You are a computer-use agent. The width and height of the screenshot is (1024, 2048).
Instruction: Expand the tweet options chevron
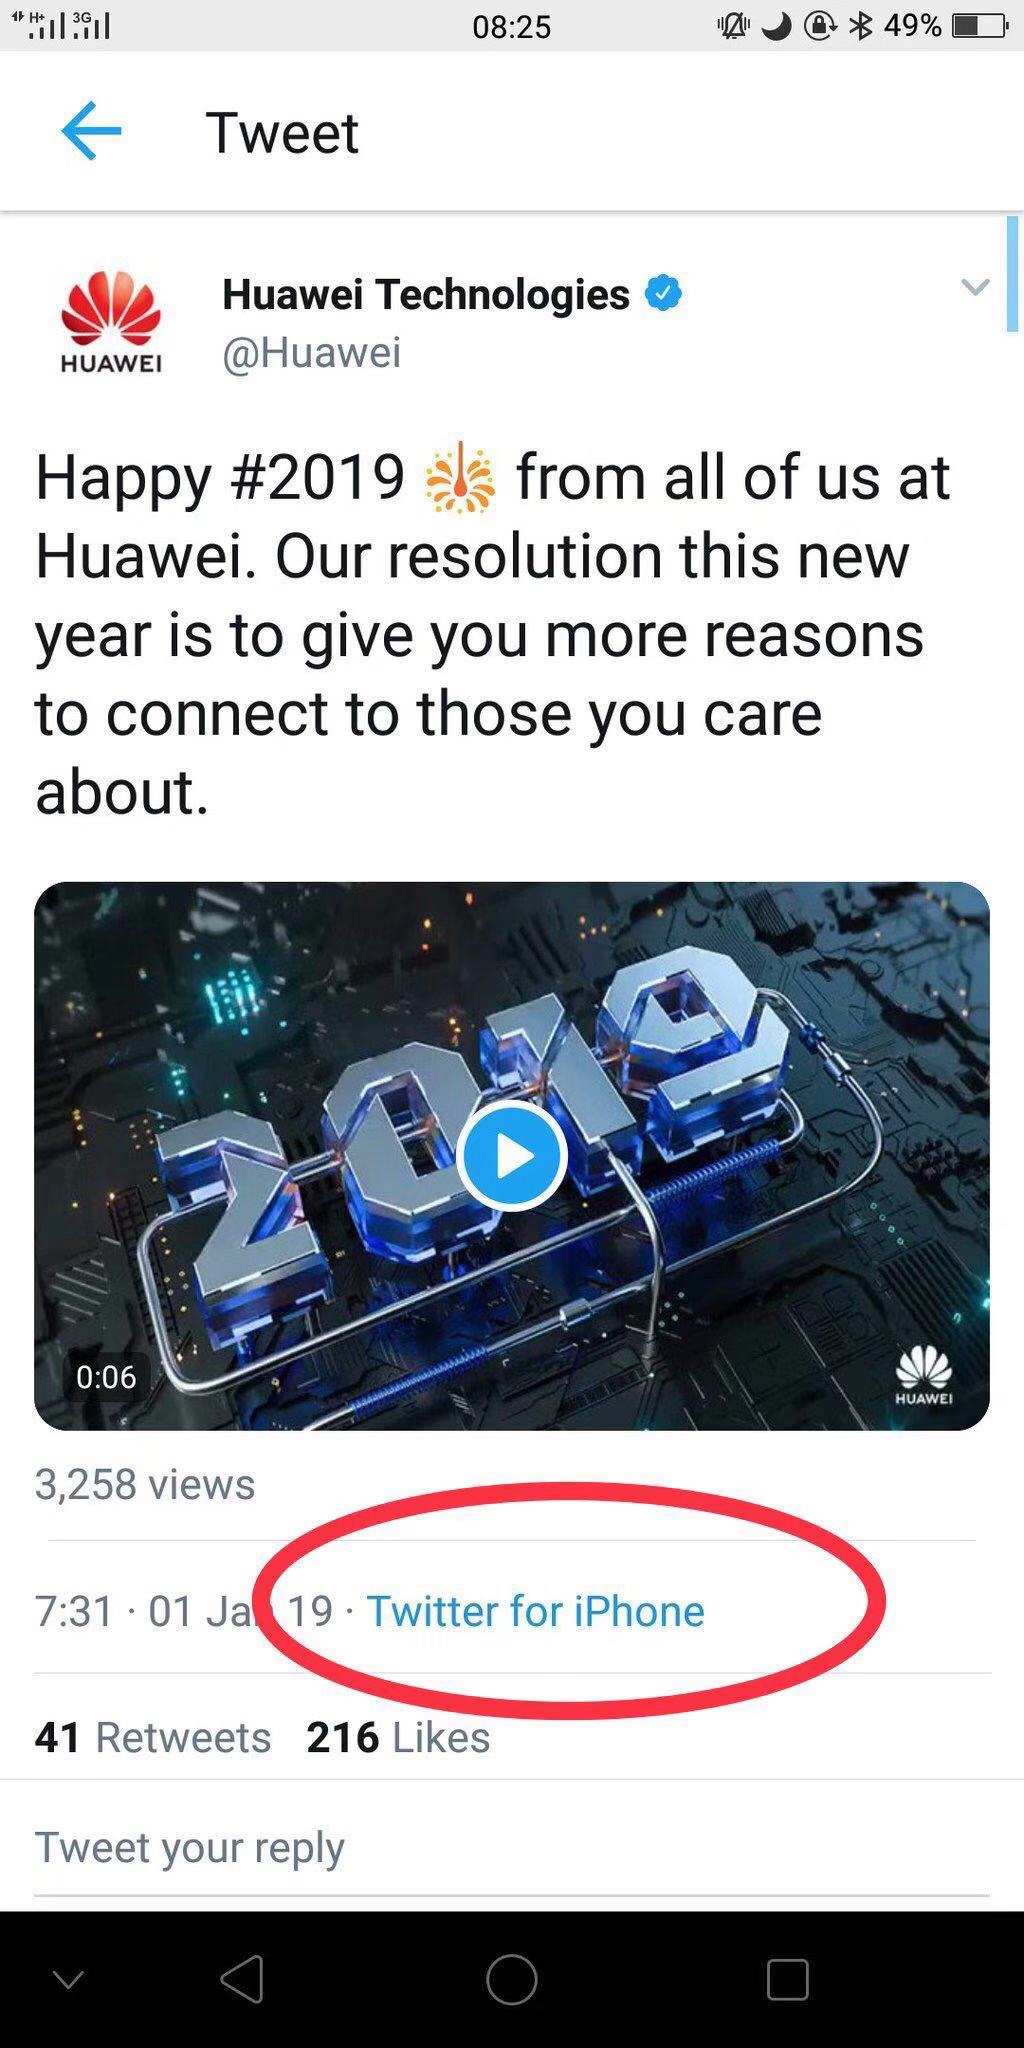[x=975, y=288]
